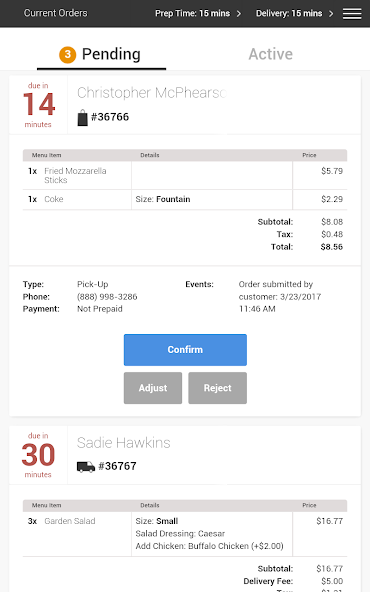Select the Current Orders title

click(x=56, y=13)
